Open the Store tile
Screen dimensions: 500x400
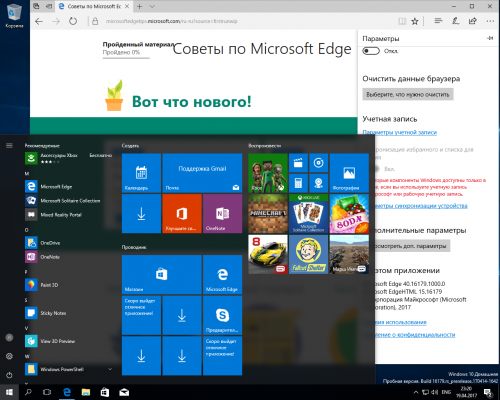click(162, 275)
